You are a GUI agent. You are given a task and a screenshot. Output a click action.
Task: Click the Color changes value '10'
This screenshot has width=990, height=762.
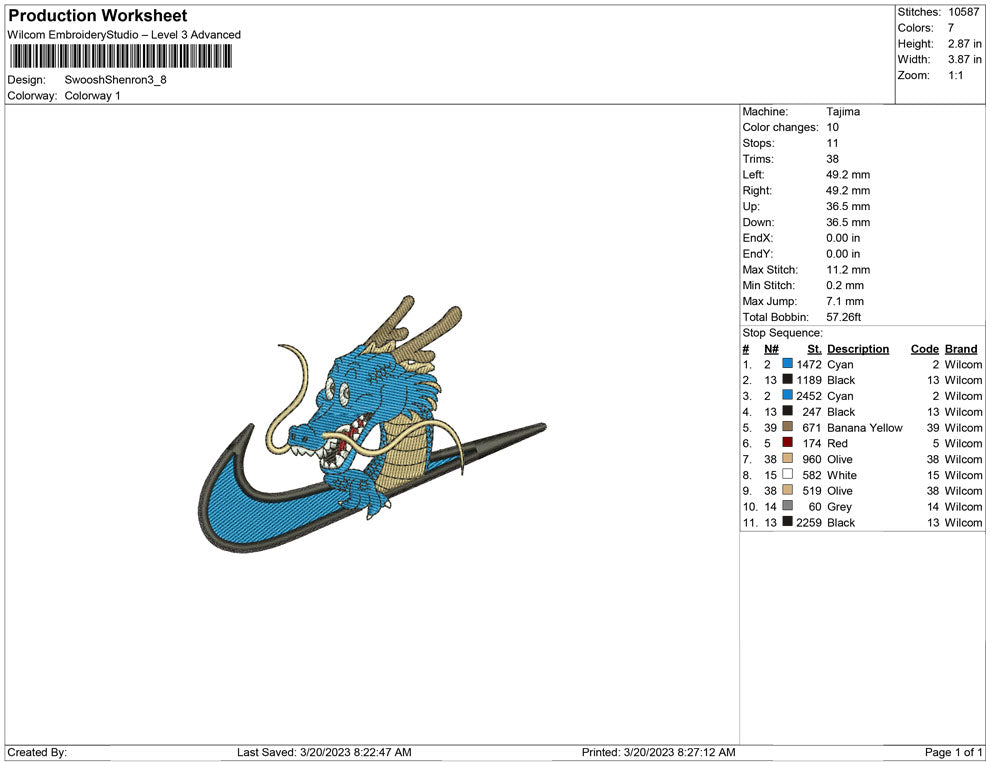(832, 128)
